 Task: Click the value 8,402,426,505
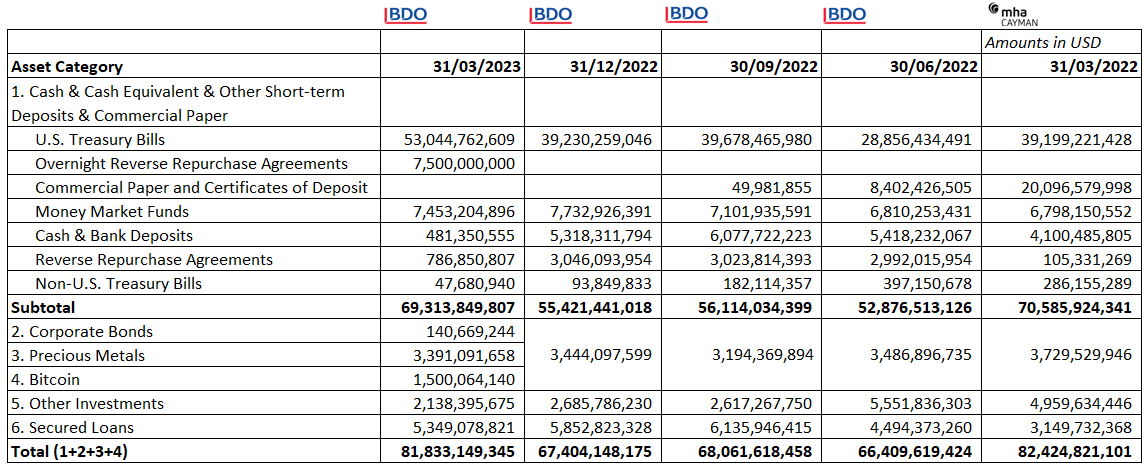pyautogui.click(x=921, y=187)
